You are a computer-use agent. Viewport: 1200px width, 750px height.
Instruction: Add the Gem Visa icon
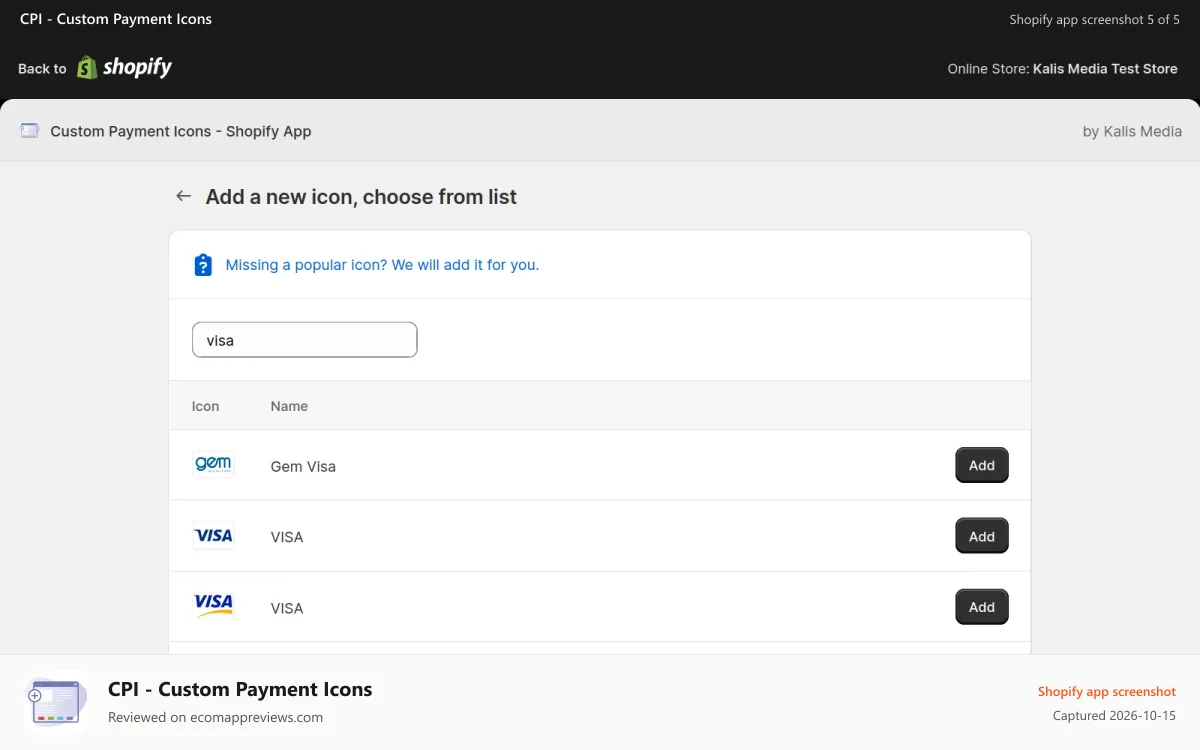(982, 465)
